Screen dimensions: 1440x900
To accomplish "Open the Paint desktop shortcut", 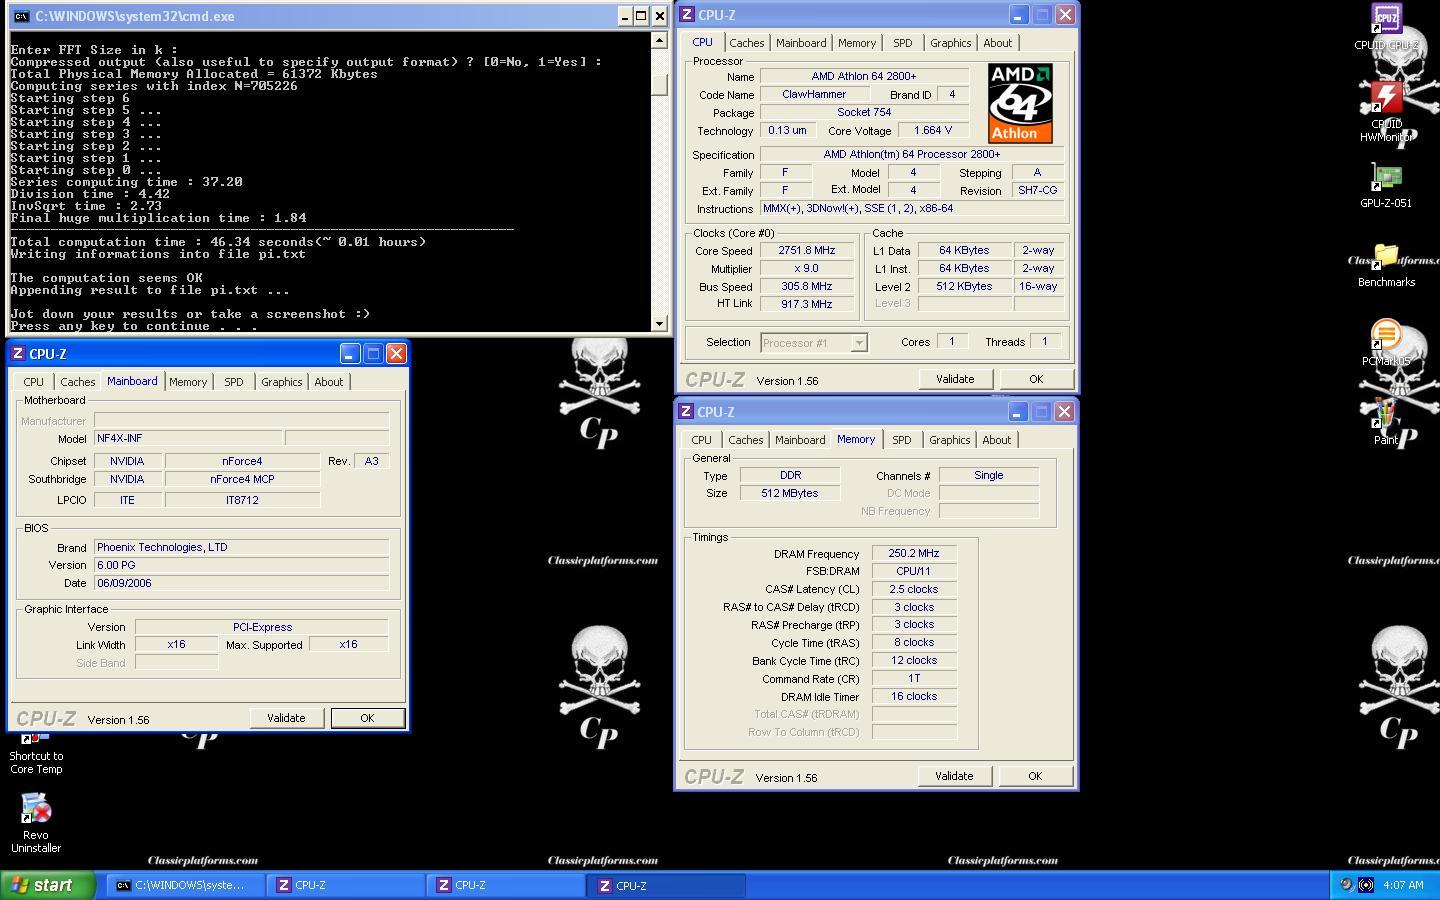I will point(1386,421).
